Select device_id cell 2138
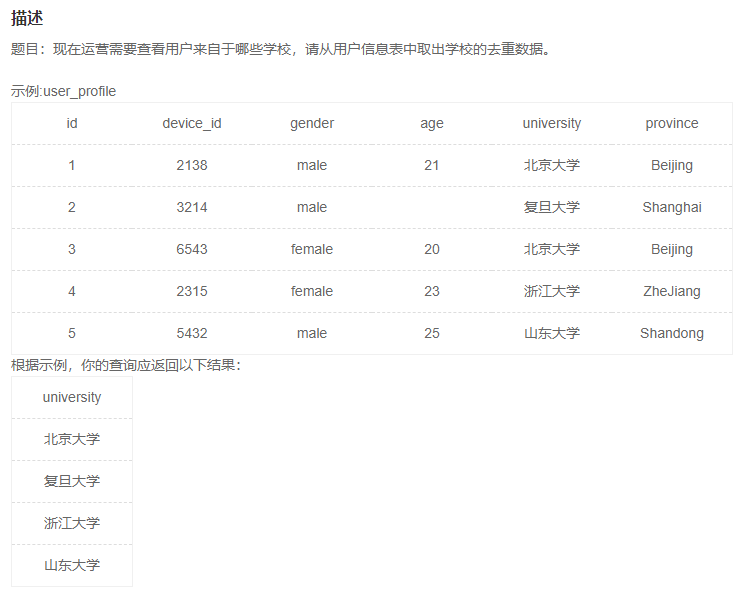Screen dimensions: 734x594 [x=192, y=165]
